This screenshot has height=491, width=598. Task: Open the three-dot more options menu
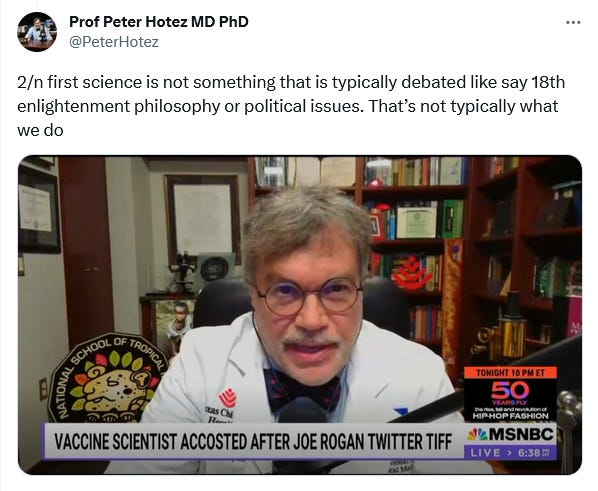point(573,23)
